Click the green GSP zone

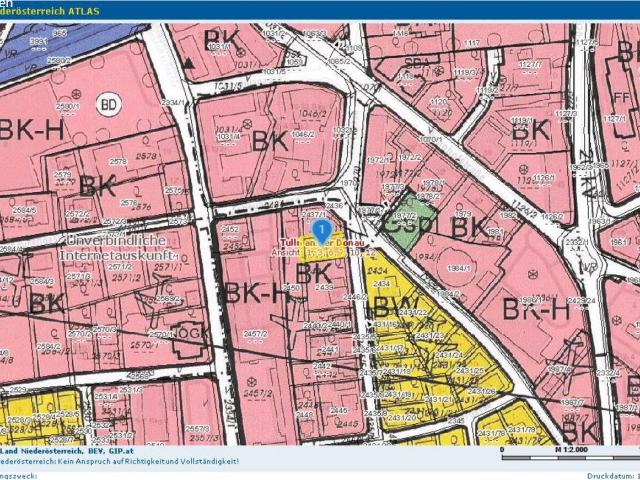tap(409, 220)
